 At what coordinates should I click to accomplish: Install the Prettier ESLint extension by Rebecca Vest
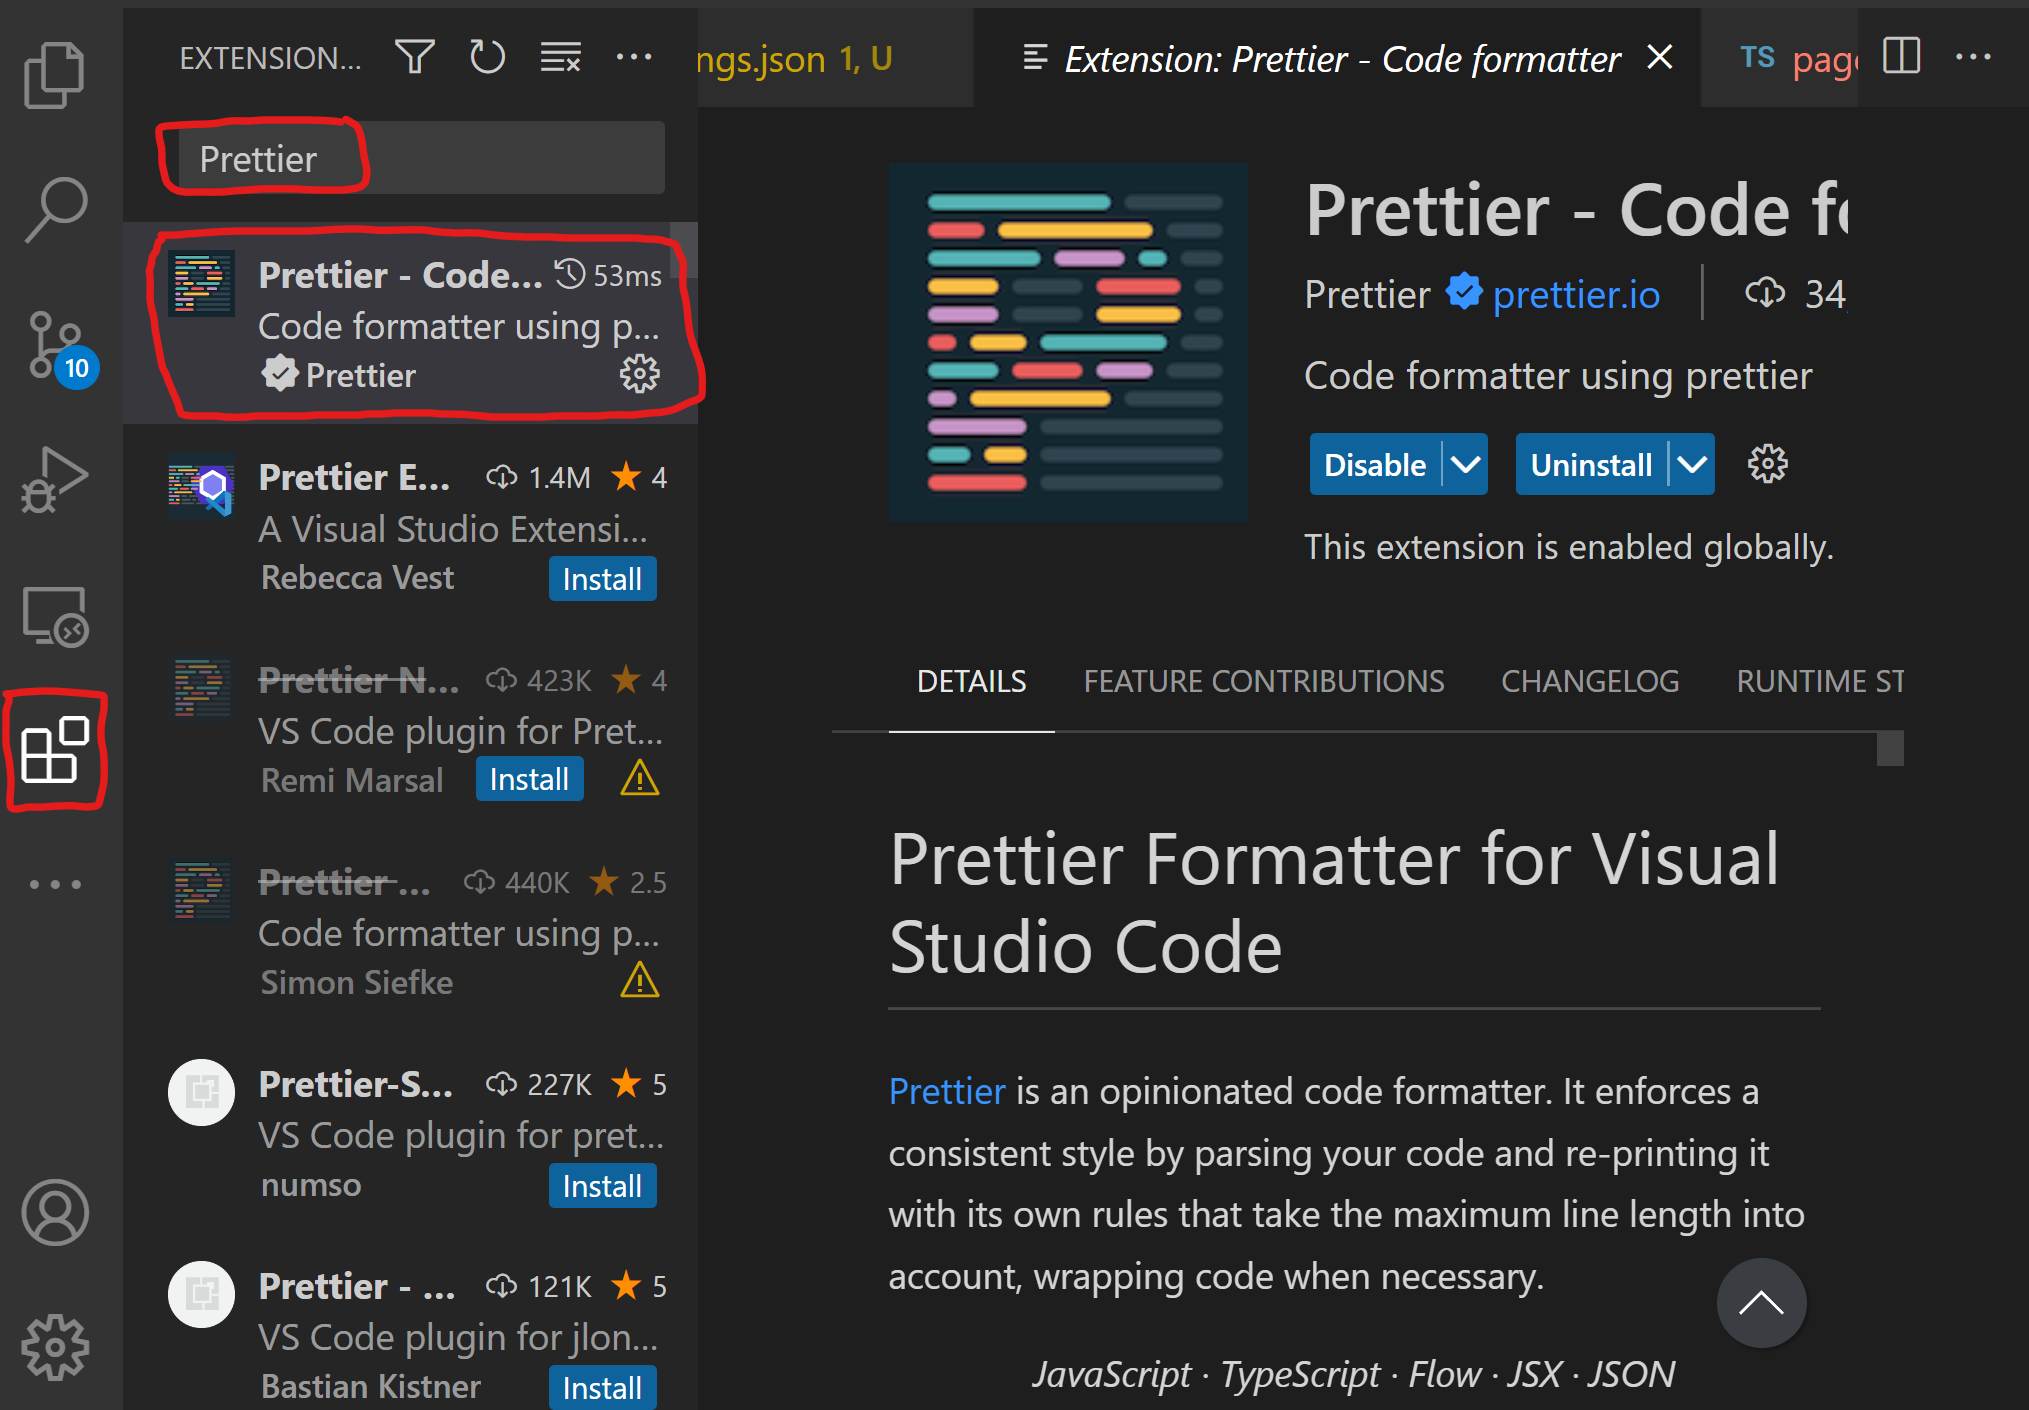[602, 579]
